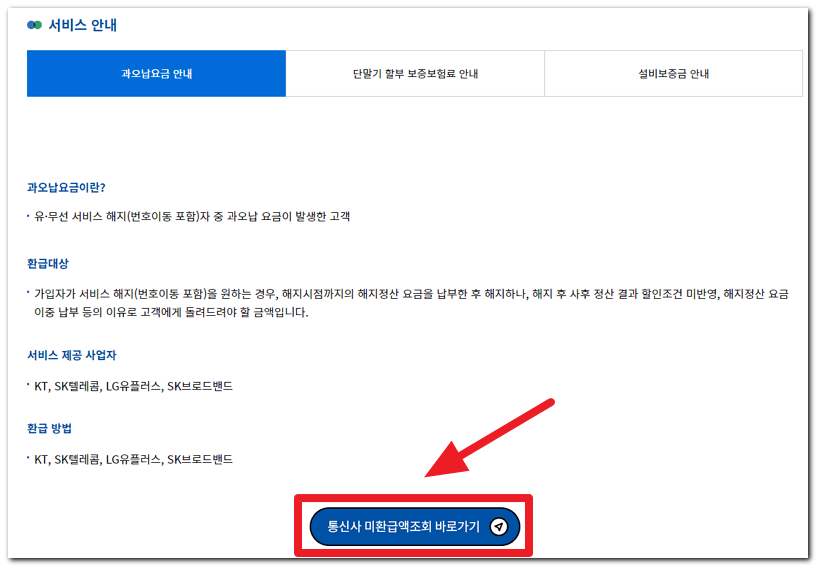Select the 설비보증금 안내 tab

coord(673,74)
